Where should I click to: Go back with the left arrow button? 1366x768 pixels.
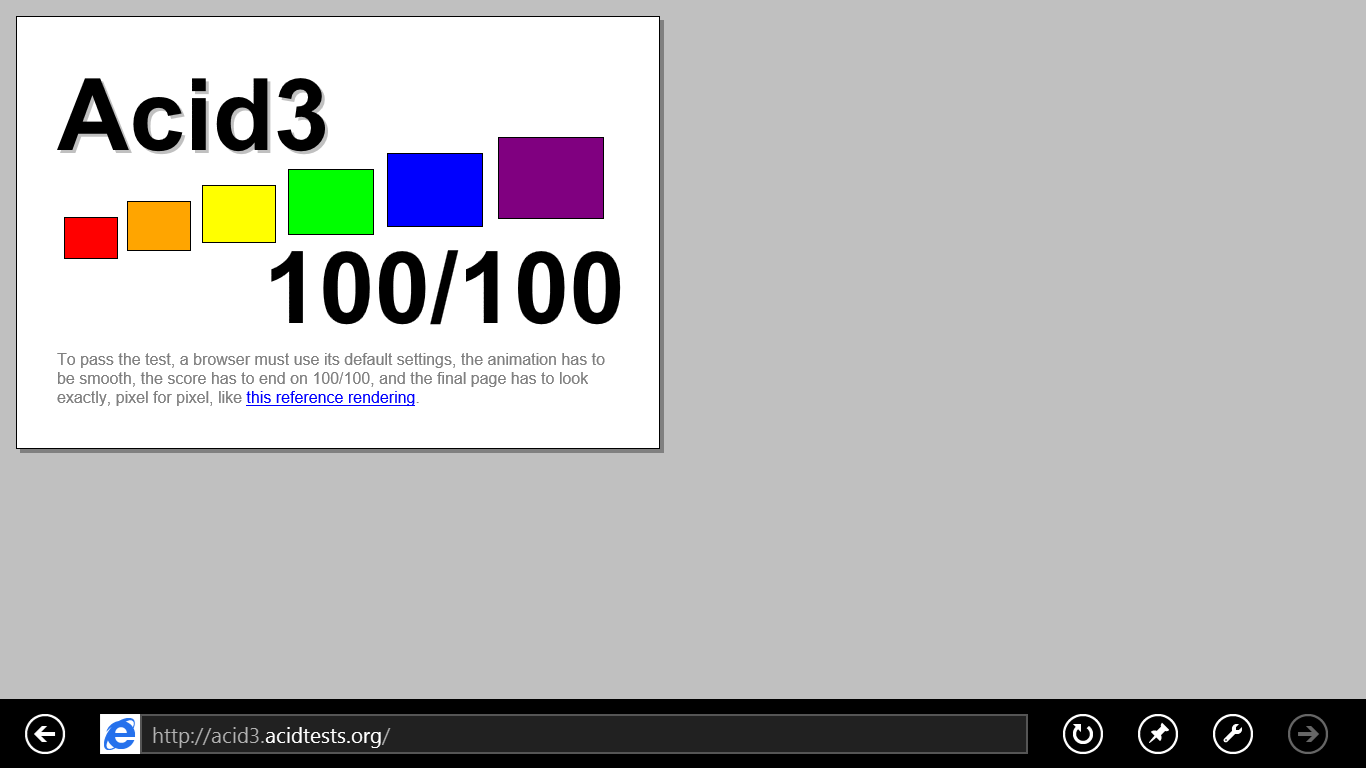click(x=45, y=734)
